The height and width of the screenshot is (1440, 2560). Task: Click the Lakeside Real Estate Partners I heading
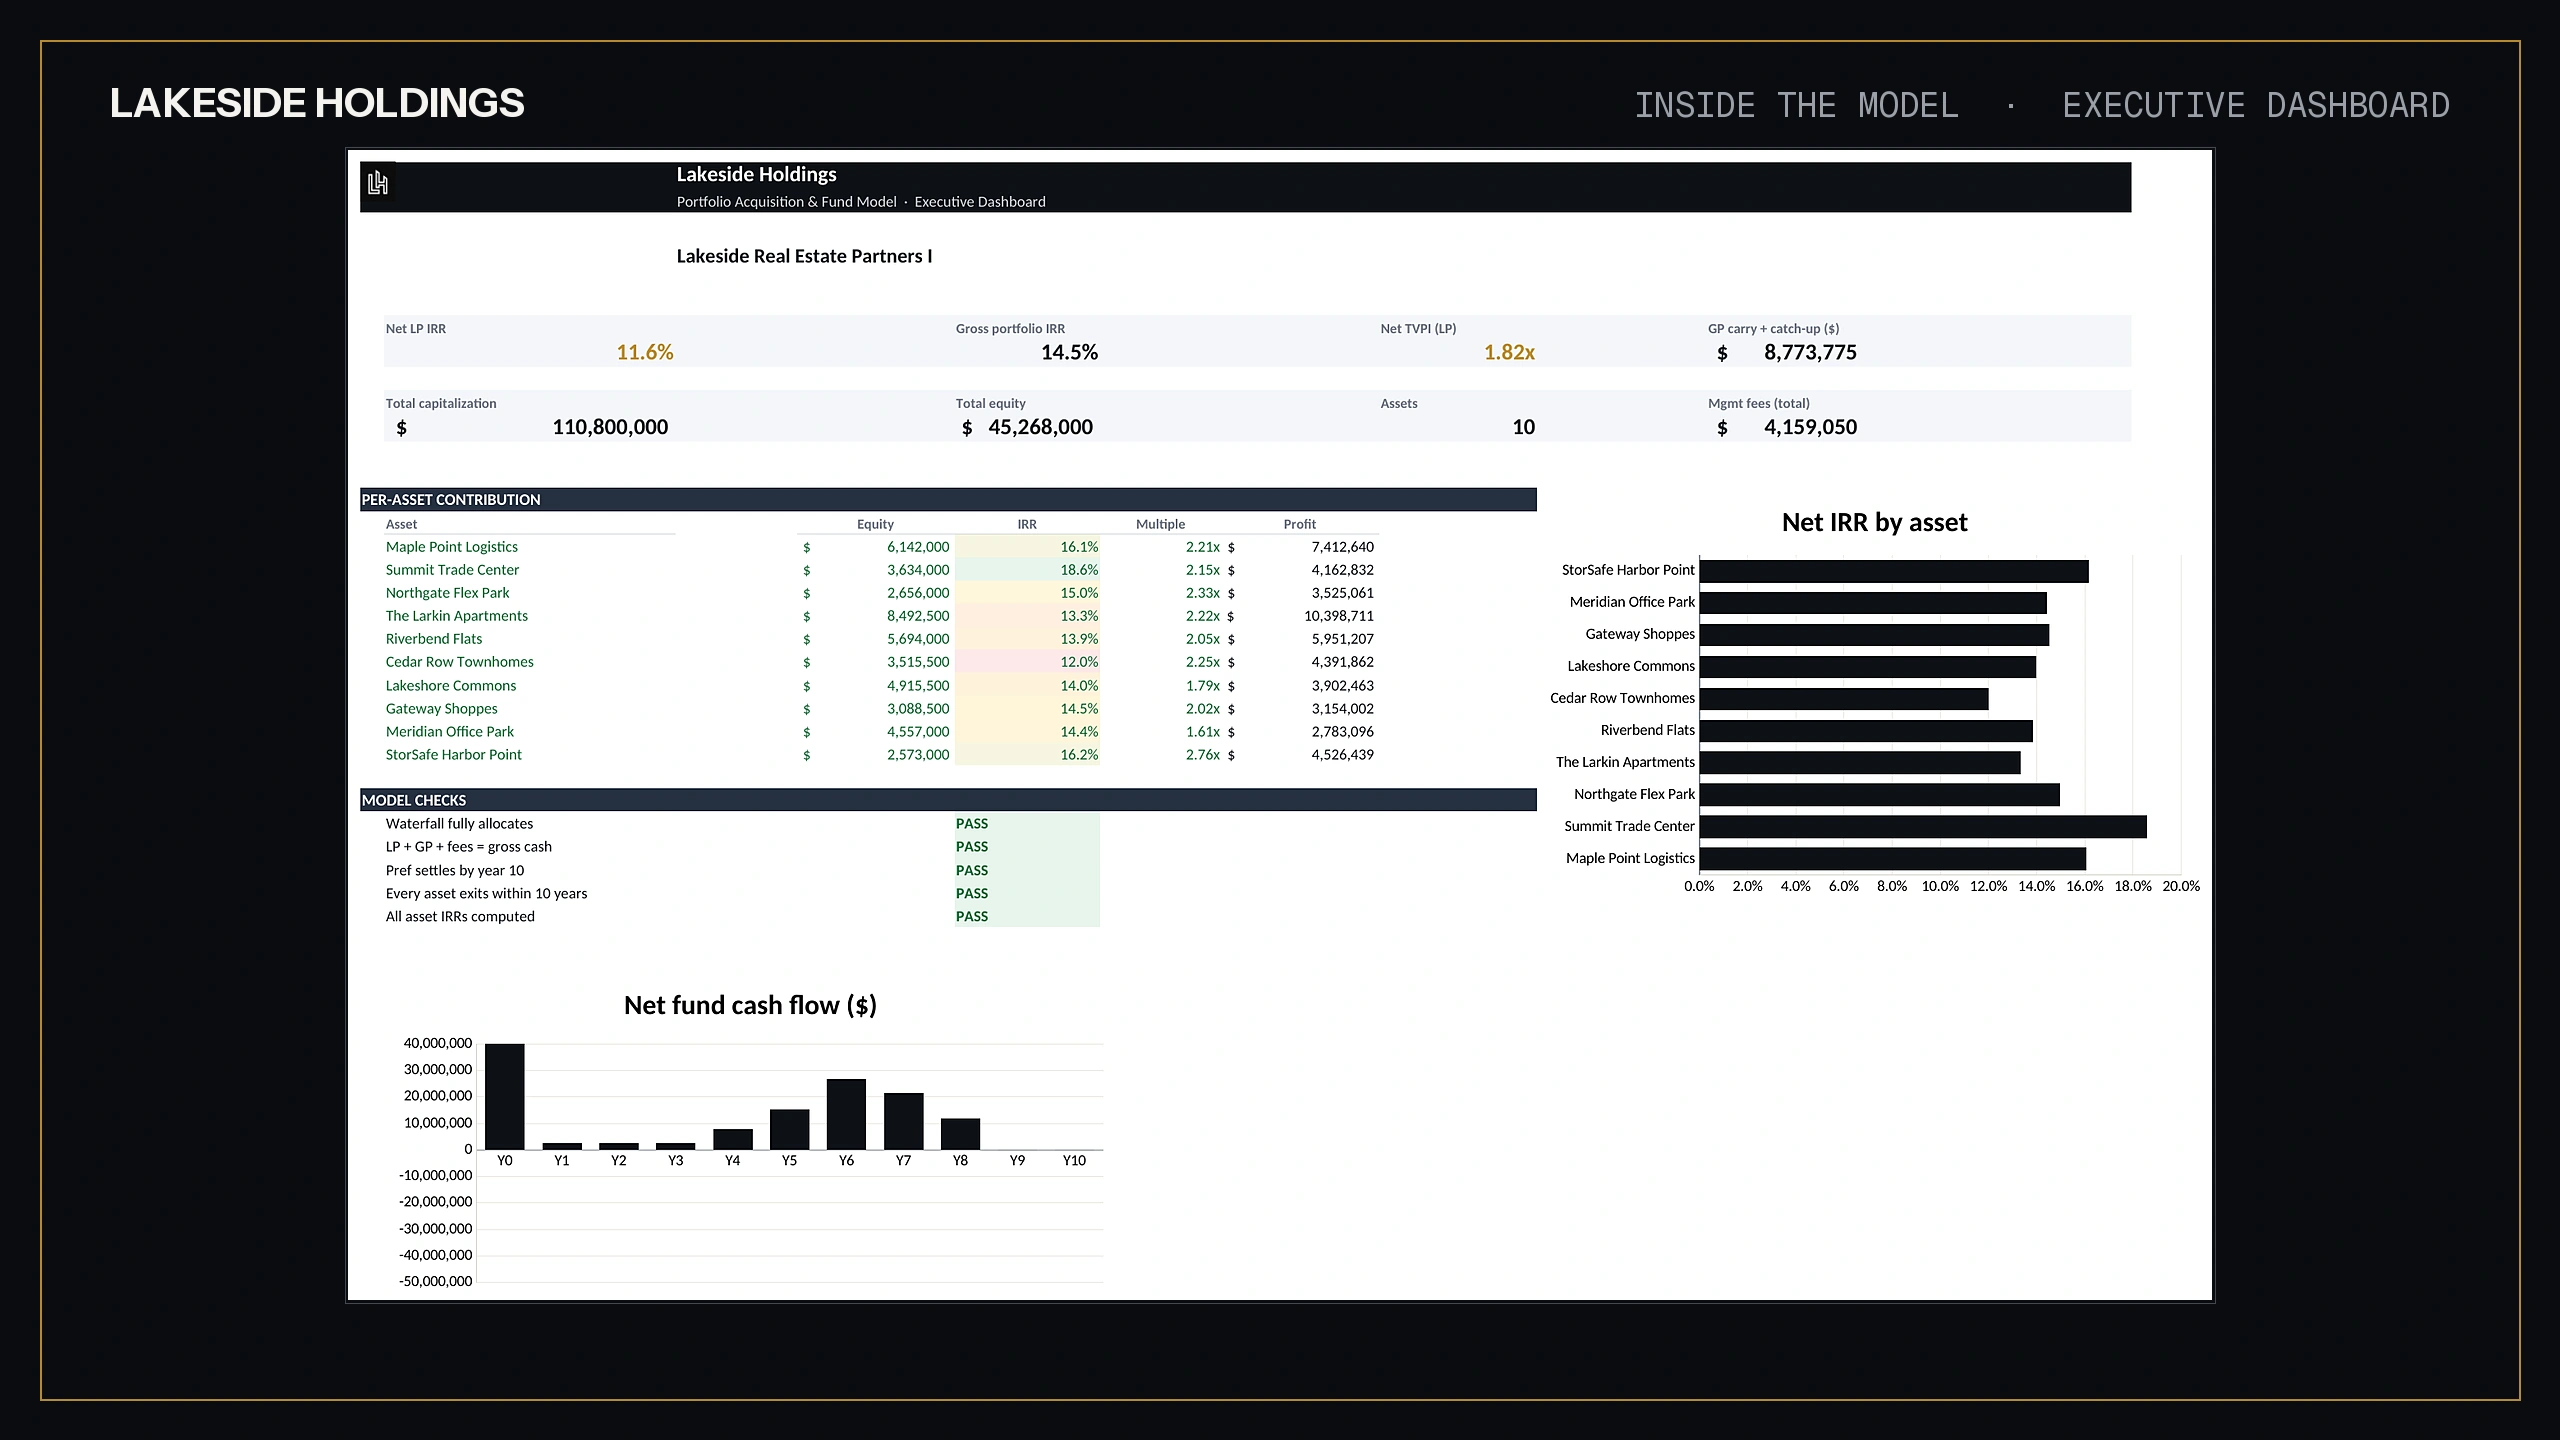pyautogui.click(x=804, y=256)
